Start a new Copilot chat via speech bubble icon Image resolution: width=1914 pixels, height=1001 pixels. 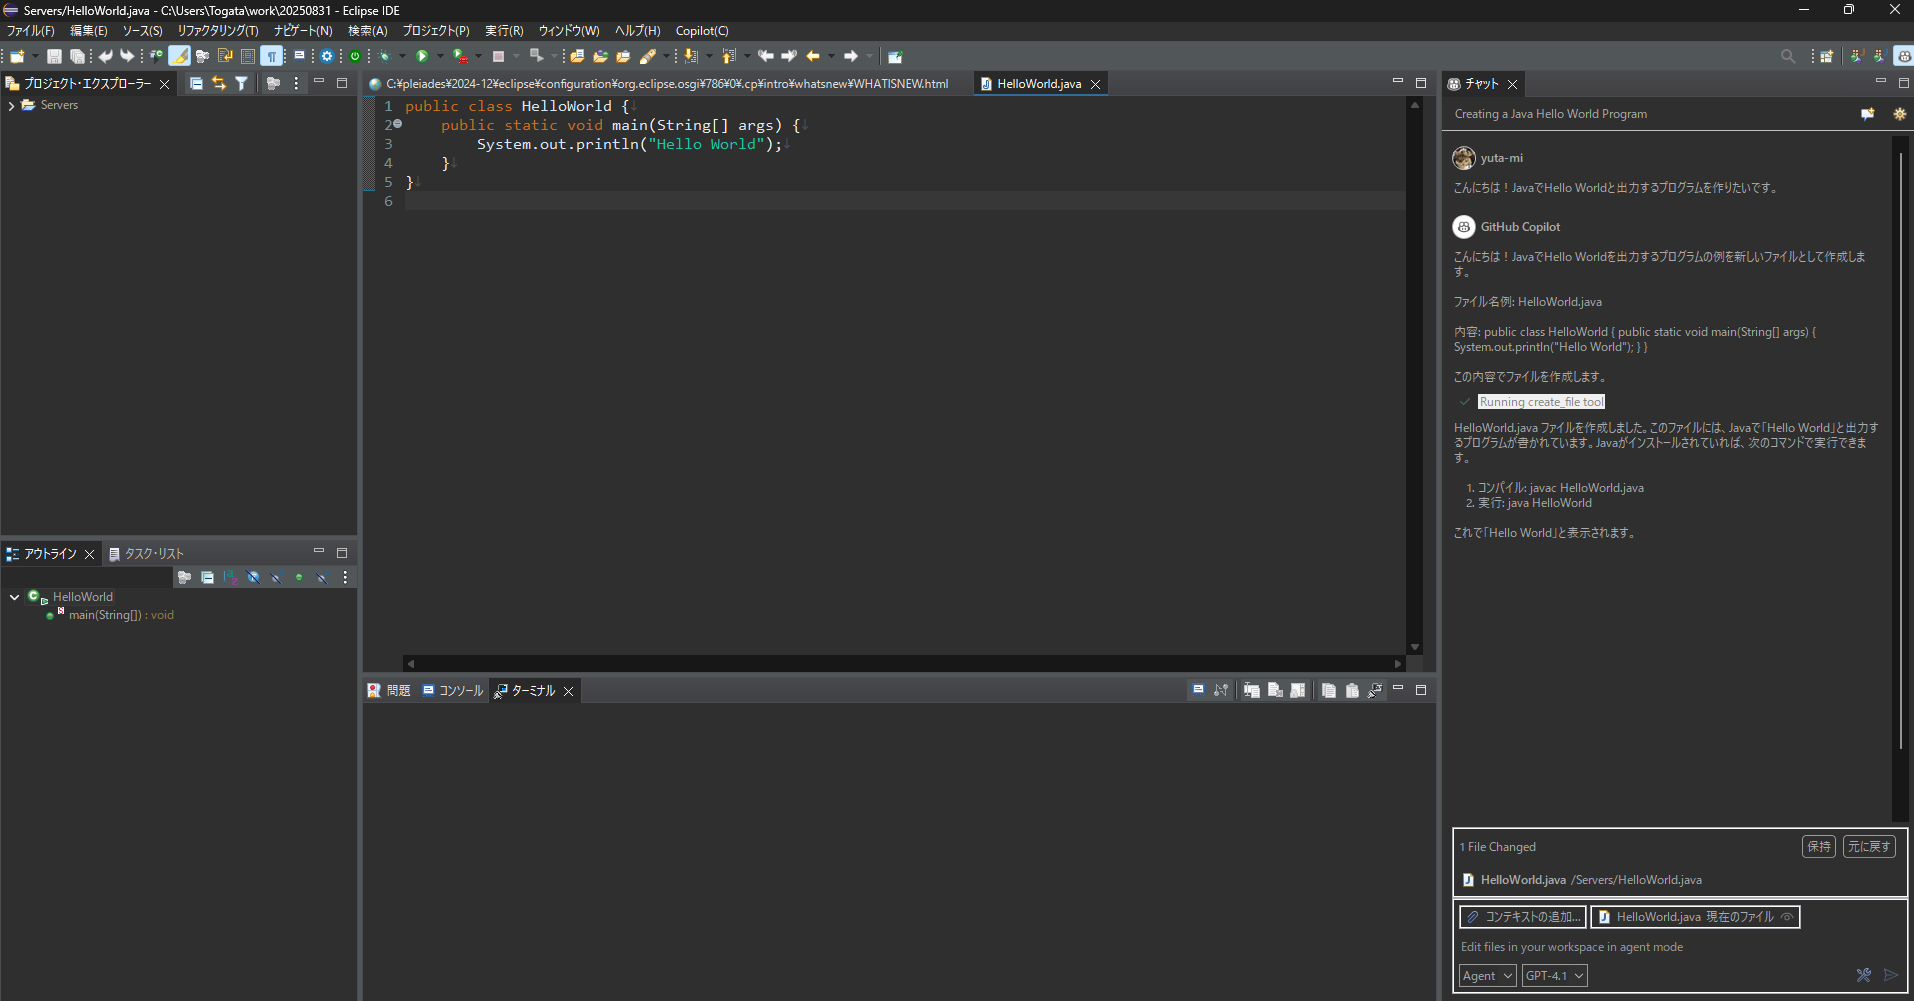click(1868, 114)
